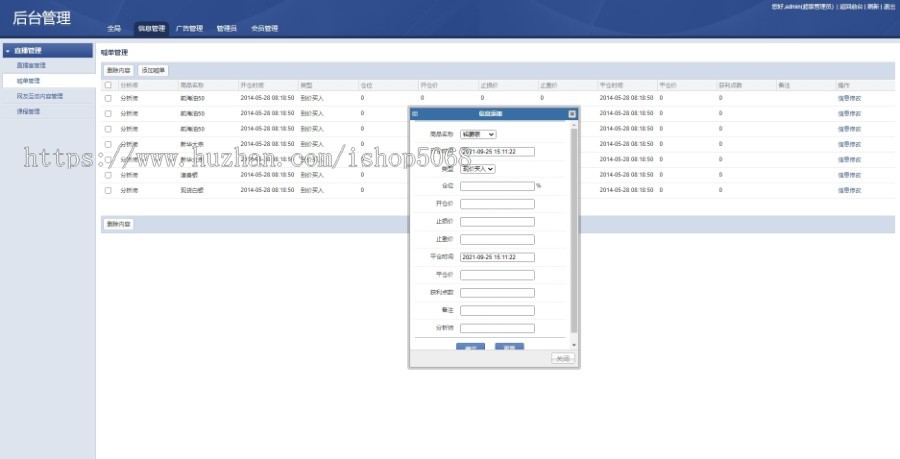900x459 pixels.
Task: Click the 喊单管理 page heading
Action: [x=114, y=53]
